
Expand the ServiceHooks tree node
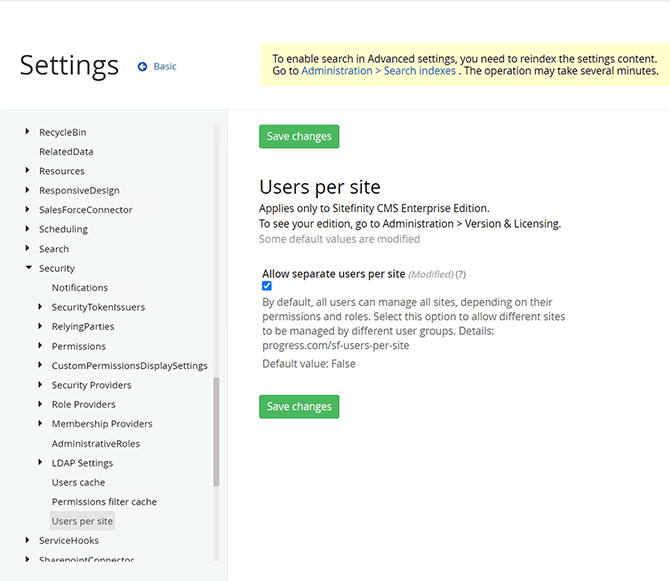point(28,540)
